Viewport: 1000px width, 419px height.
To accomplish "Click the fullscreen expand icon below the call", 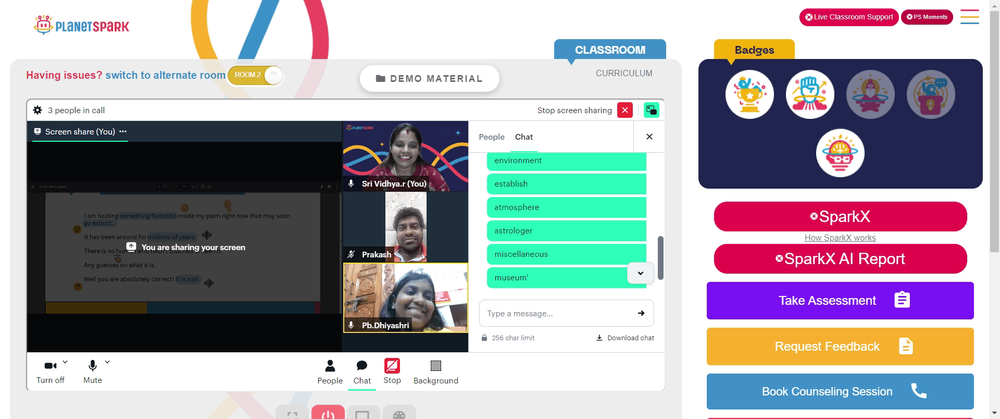I will [x=292, y=413].
